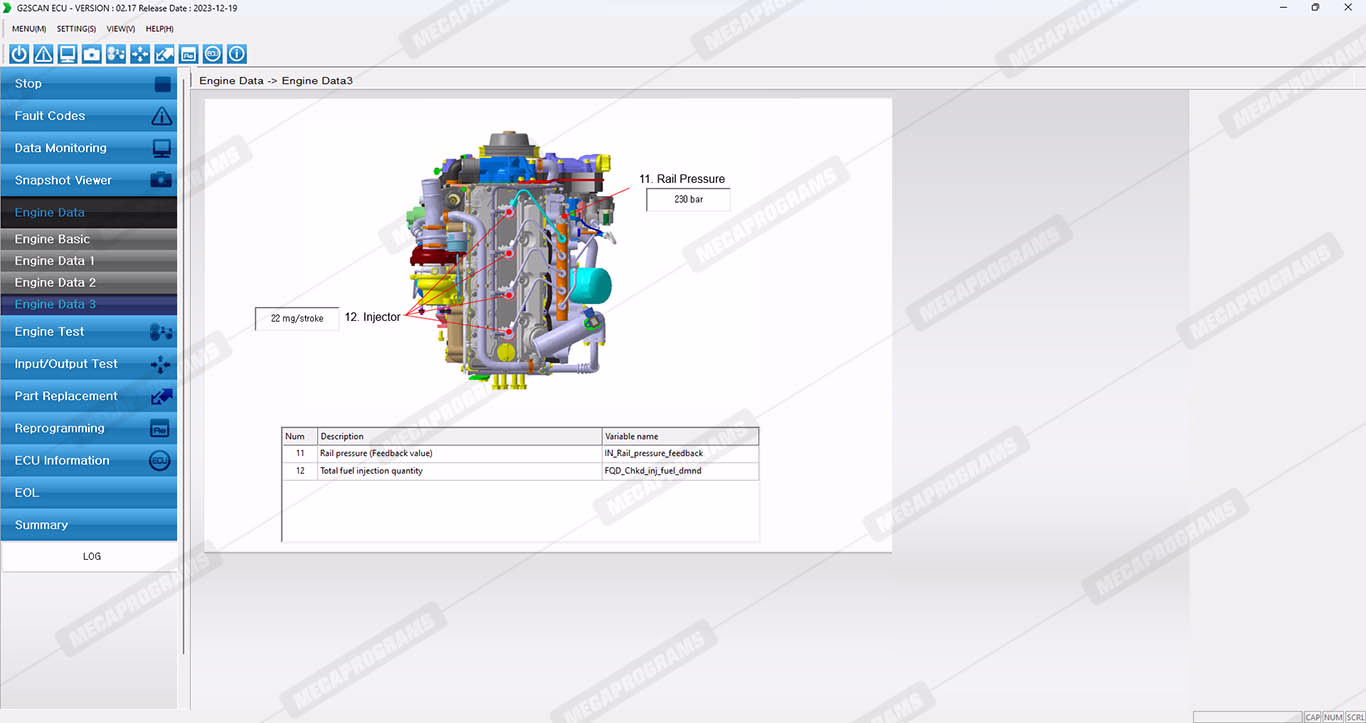
Task: Click the part replacement toolbar icon
Action: 164,54
